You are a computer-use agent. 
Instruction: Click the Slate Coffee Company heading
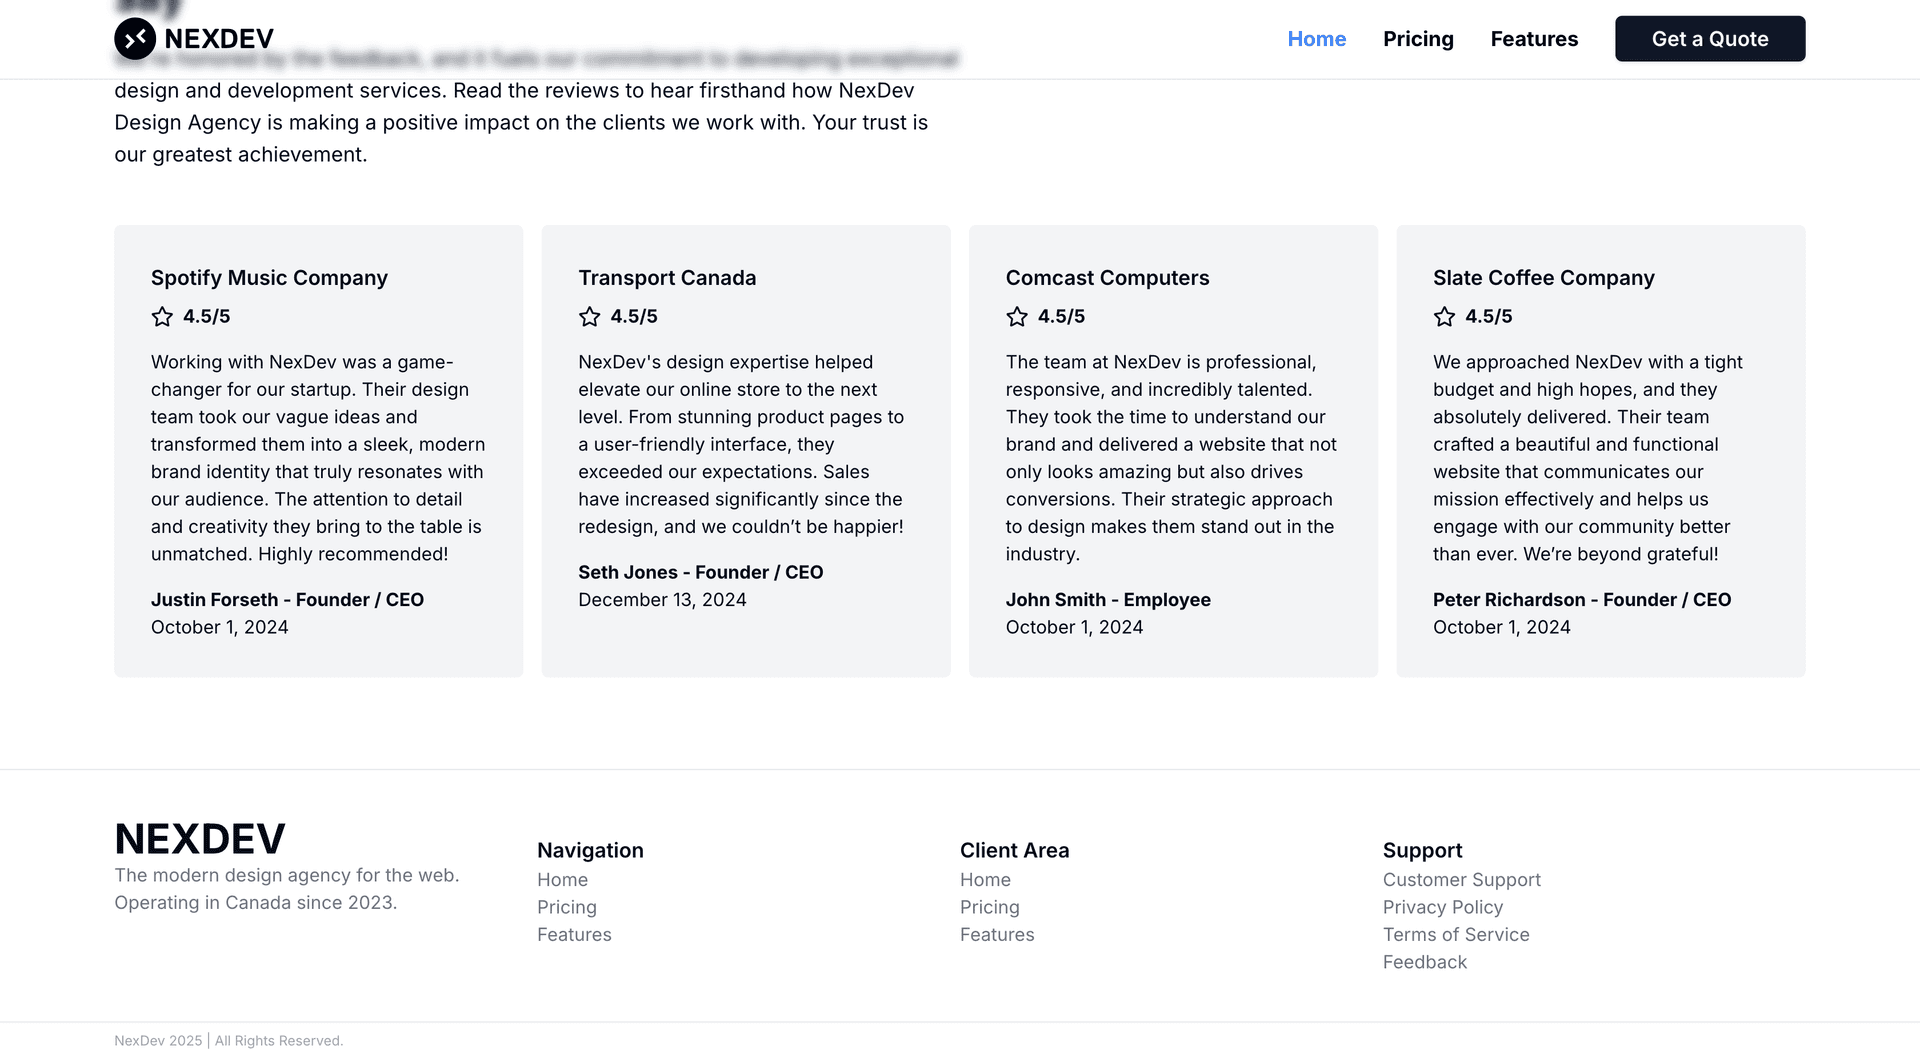point(1543,278)
